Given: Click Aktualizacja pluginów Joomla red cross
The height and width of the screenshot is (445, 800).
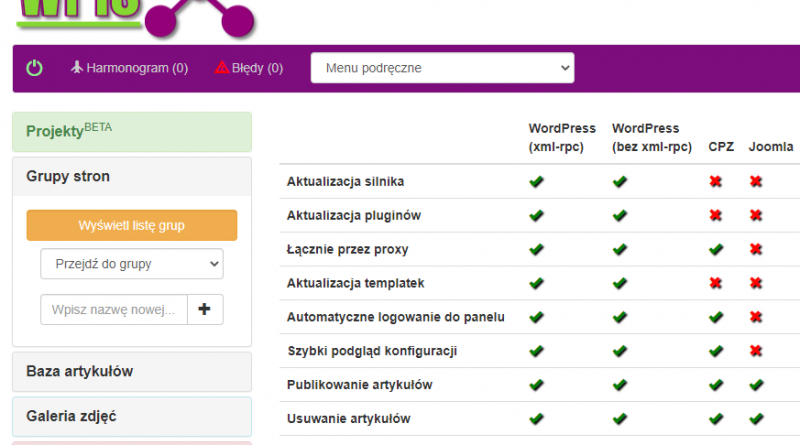Looking at the screenshot, I should pos(756,215).
